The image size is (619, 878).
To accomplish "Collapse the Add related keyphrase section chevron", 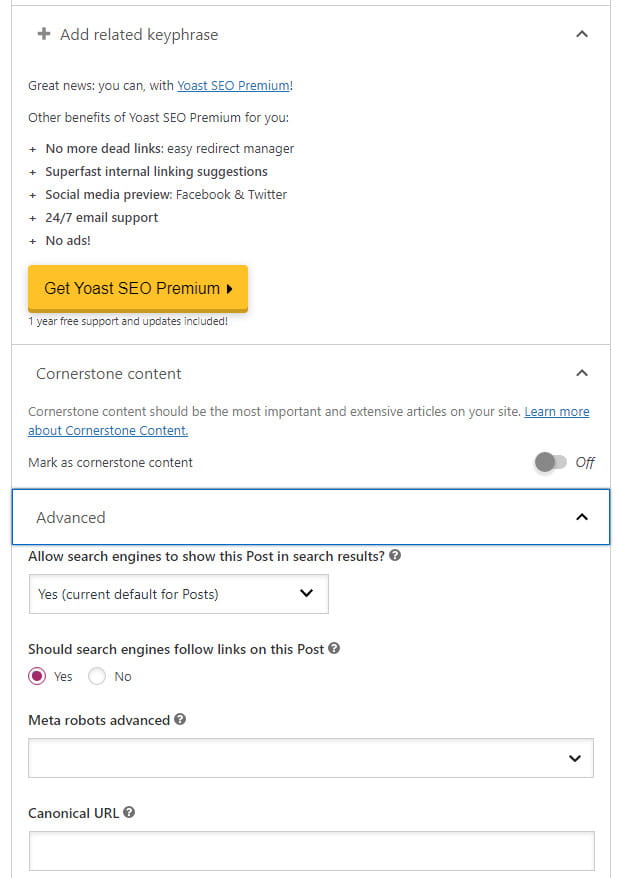I will click(x=582, y=34).
